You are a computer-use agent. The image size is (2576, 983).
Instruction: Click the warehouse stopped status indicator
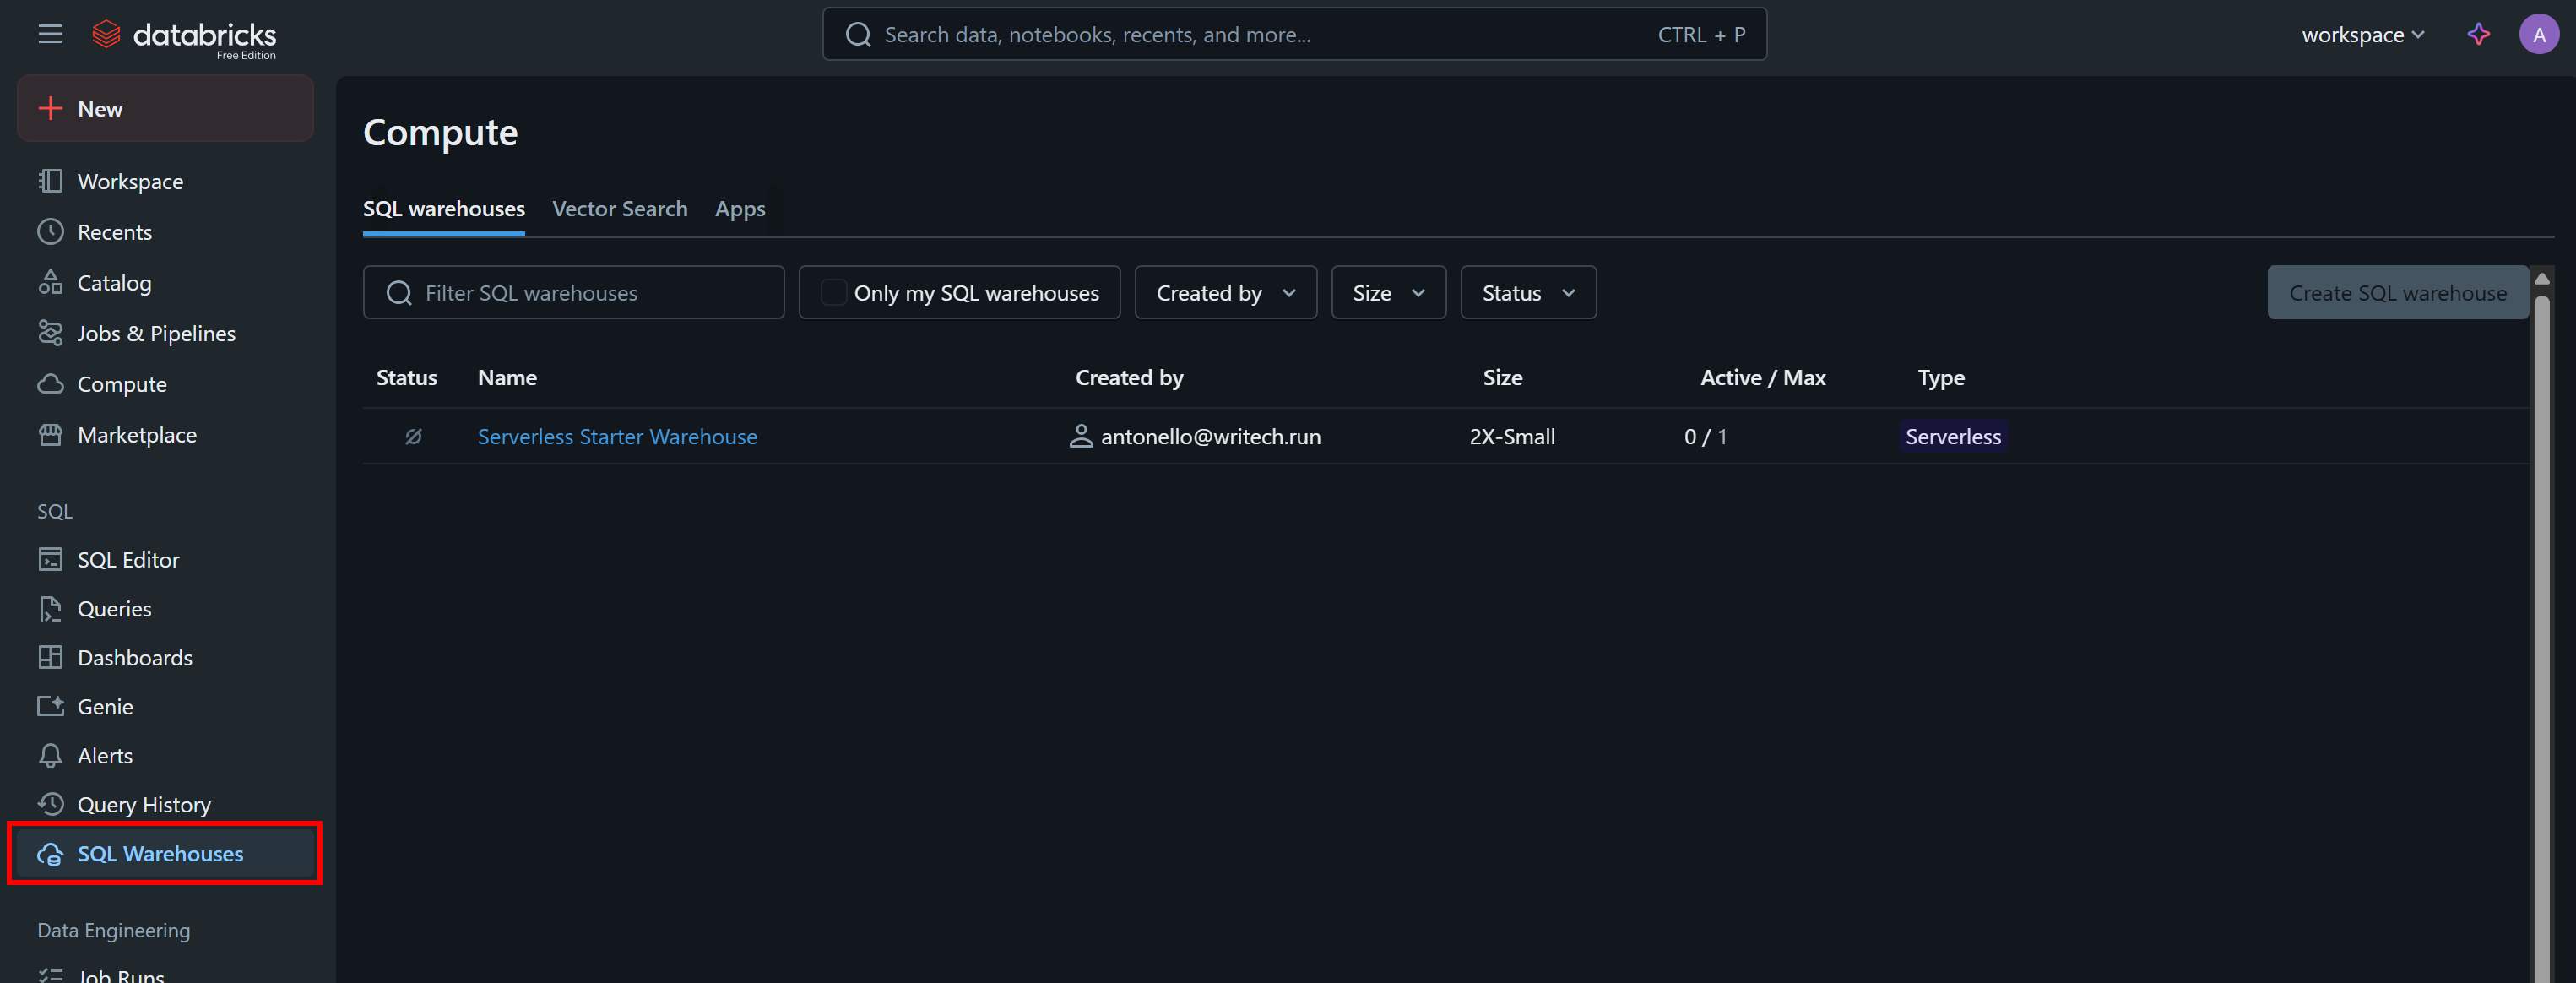[414, 436]
